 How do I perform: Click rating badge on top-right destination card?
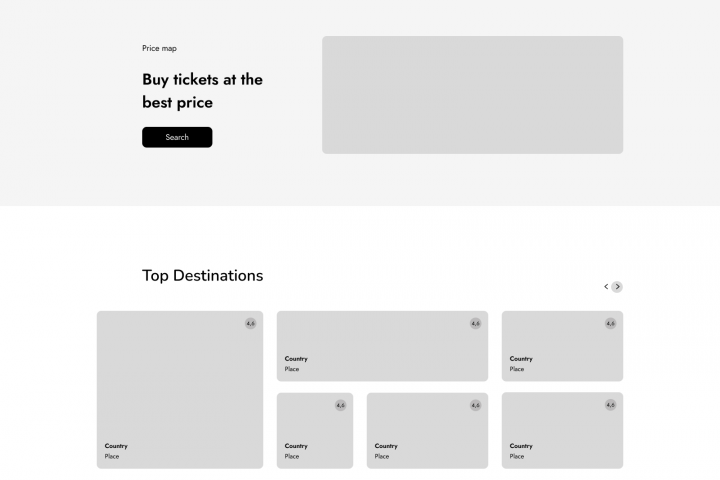tap(610, 323)
